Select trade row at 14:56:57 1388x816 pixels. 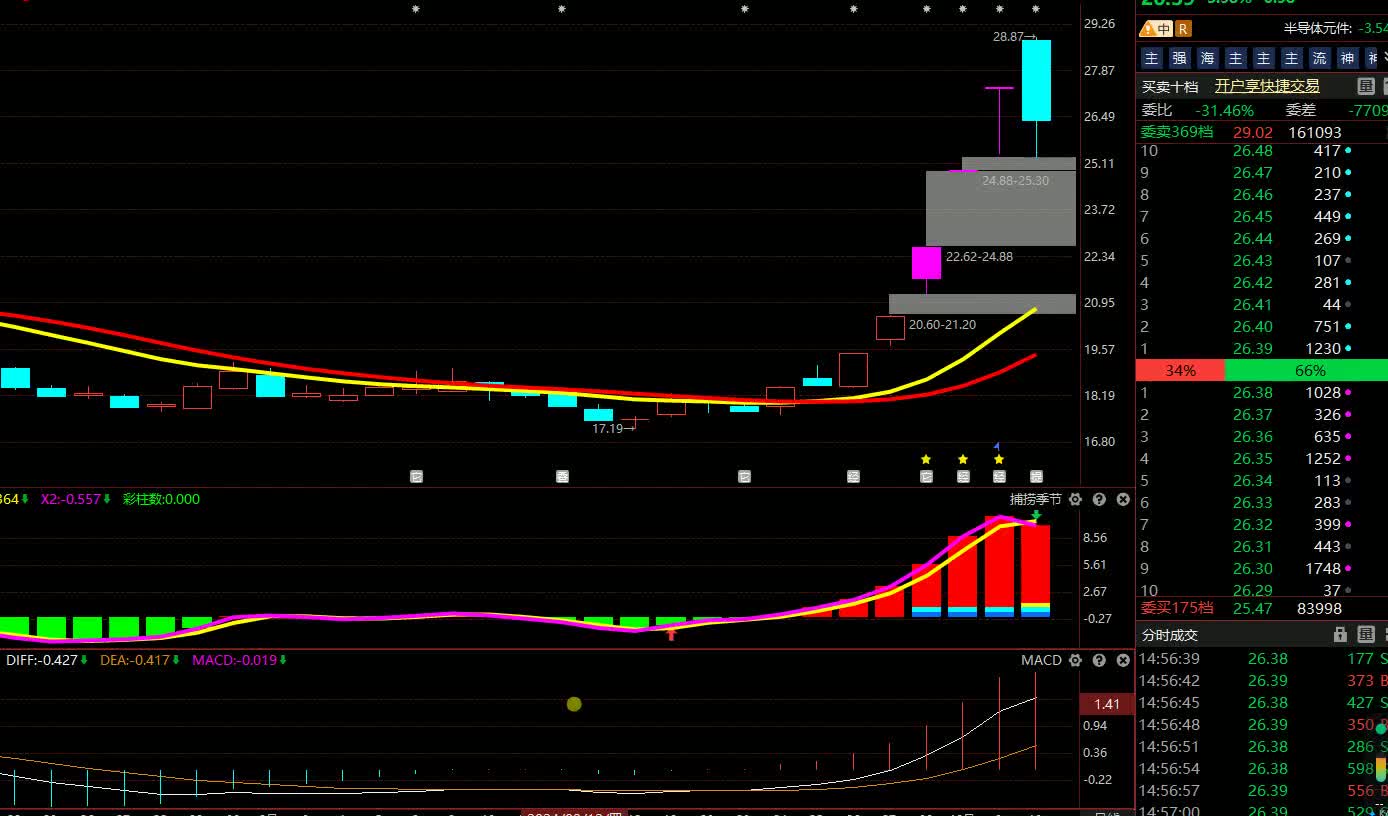(x=1262, y=790)
